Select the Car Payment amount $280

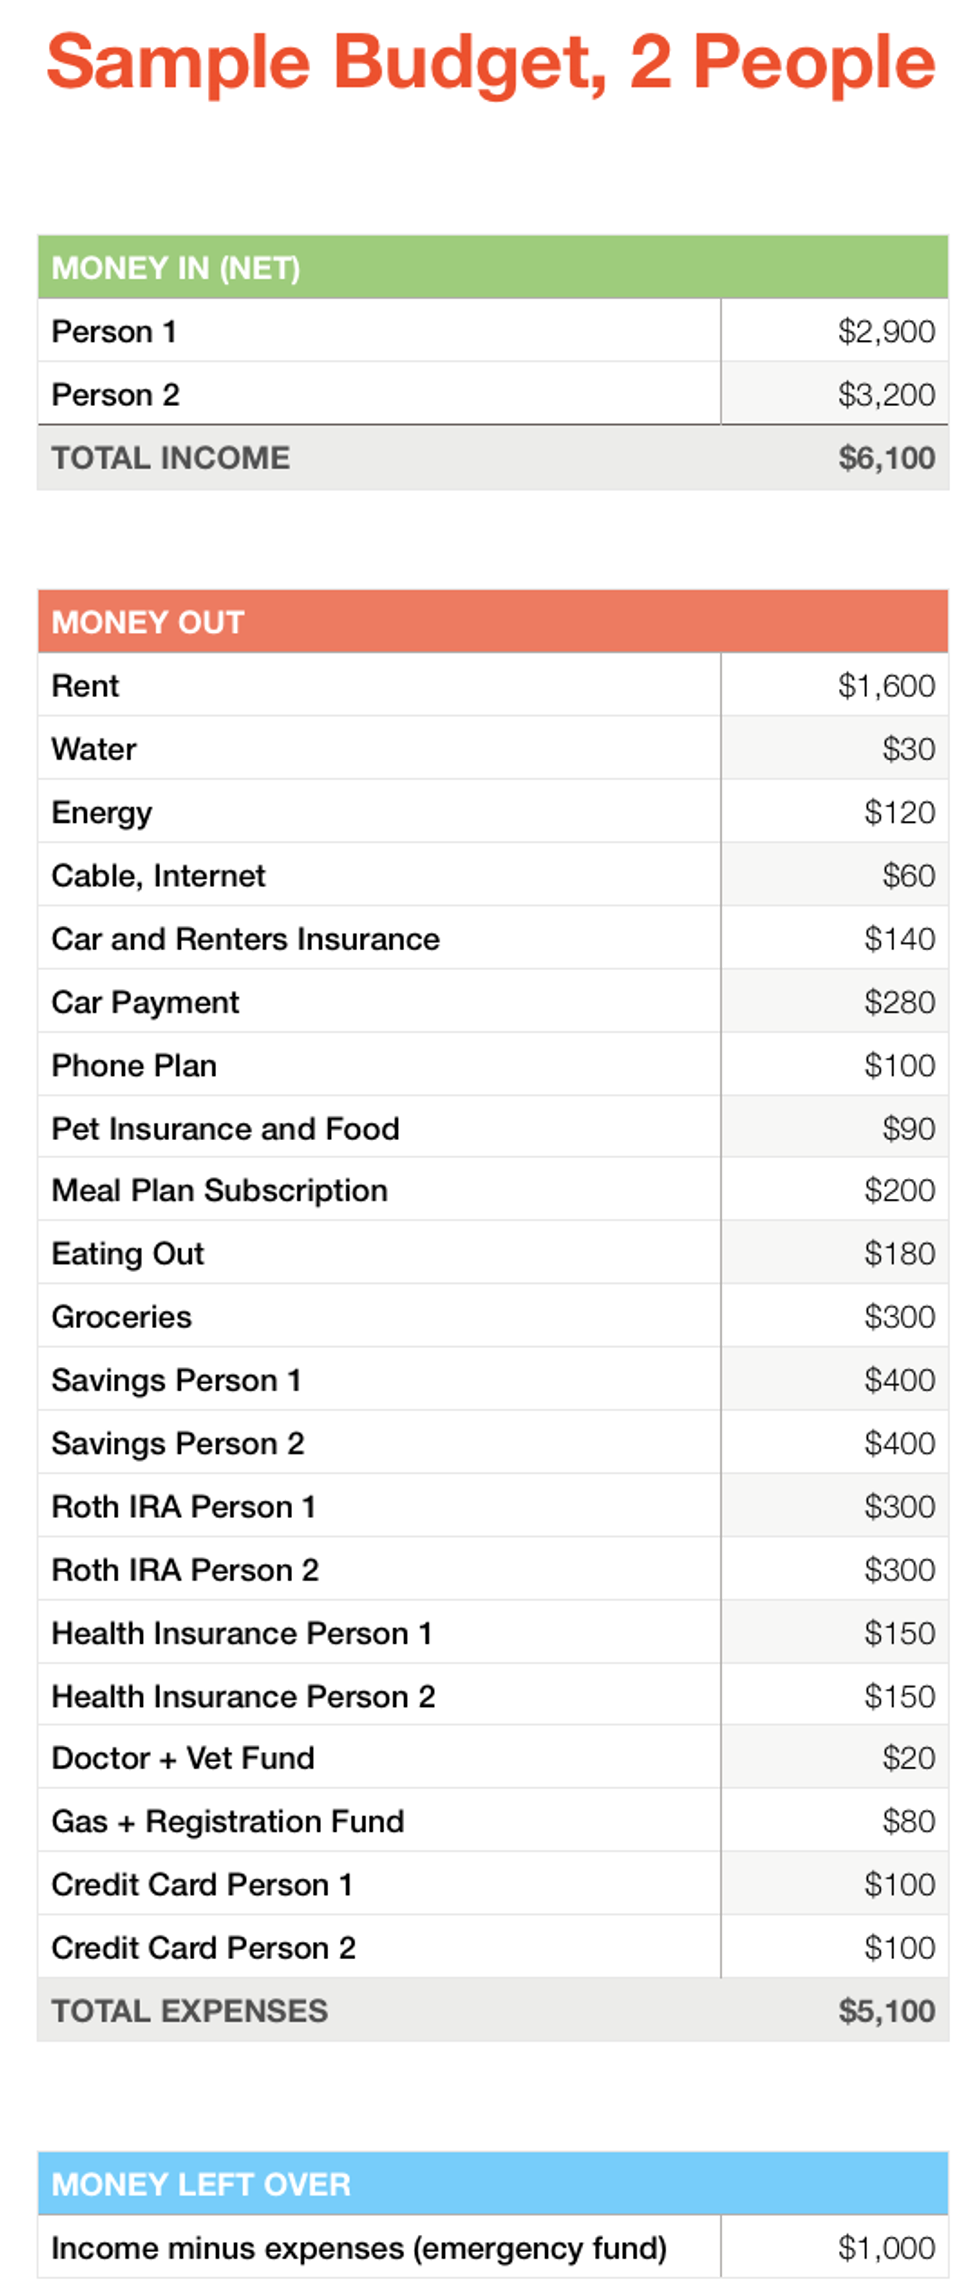pyautogui.click(x=899, y=1002)
